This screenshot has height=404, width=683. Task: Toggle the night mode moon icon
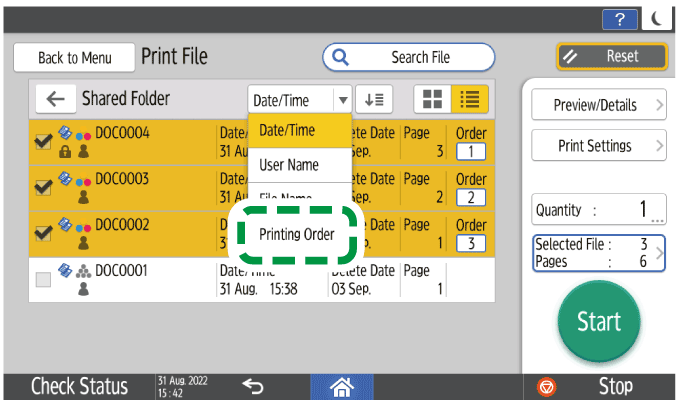[x=656, y=19]
